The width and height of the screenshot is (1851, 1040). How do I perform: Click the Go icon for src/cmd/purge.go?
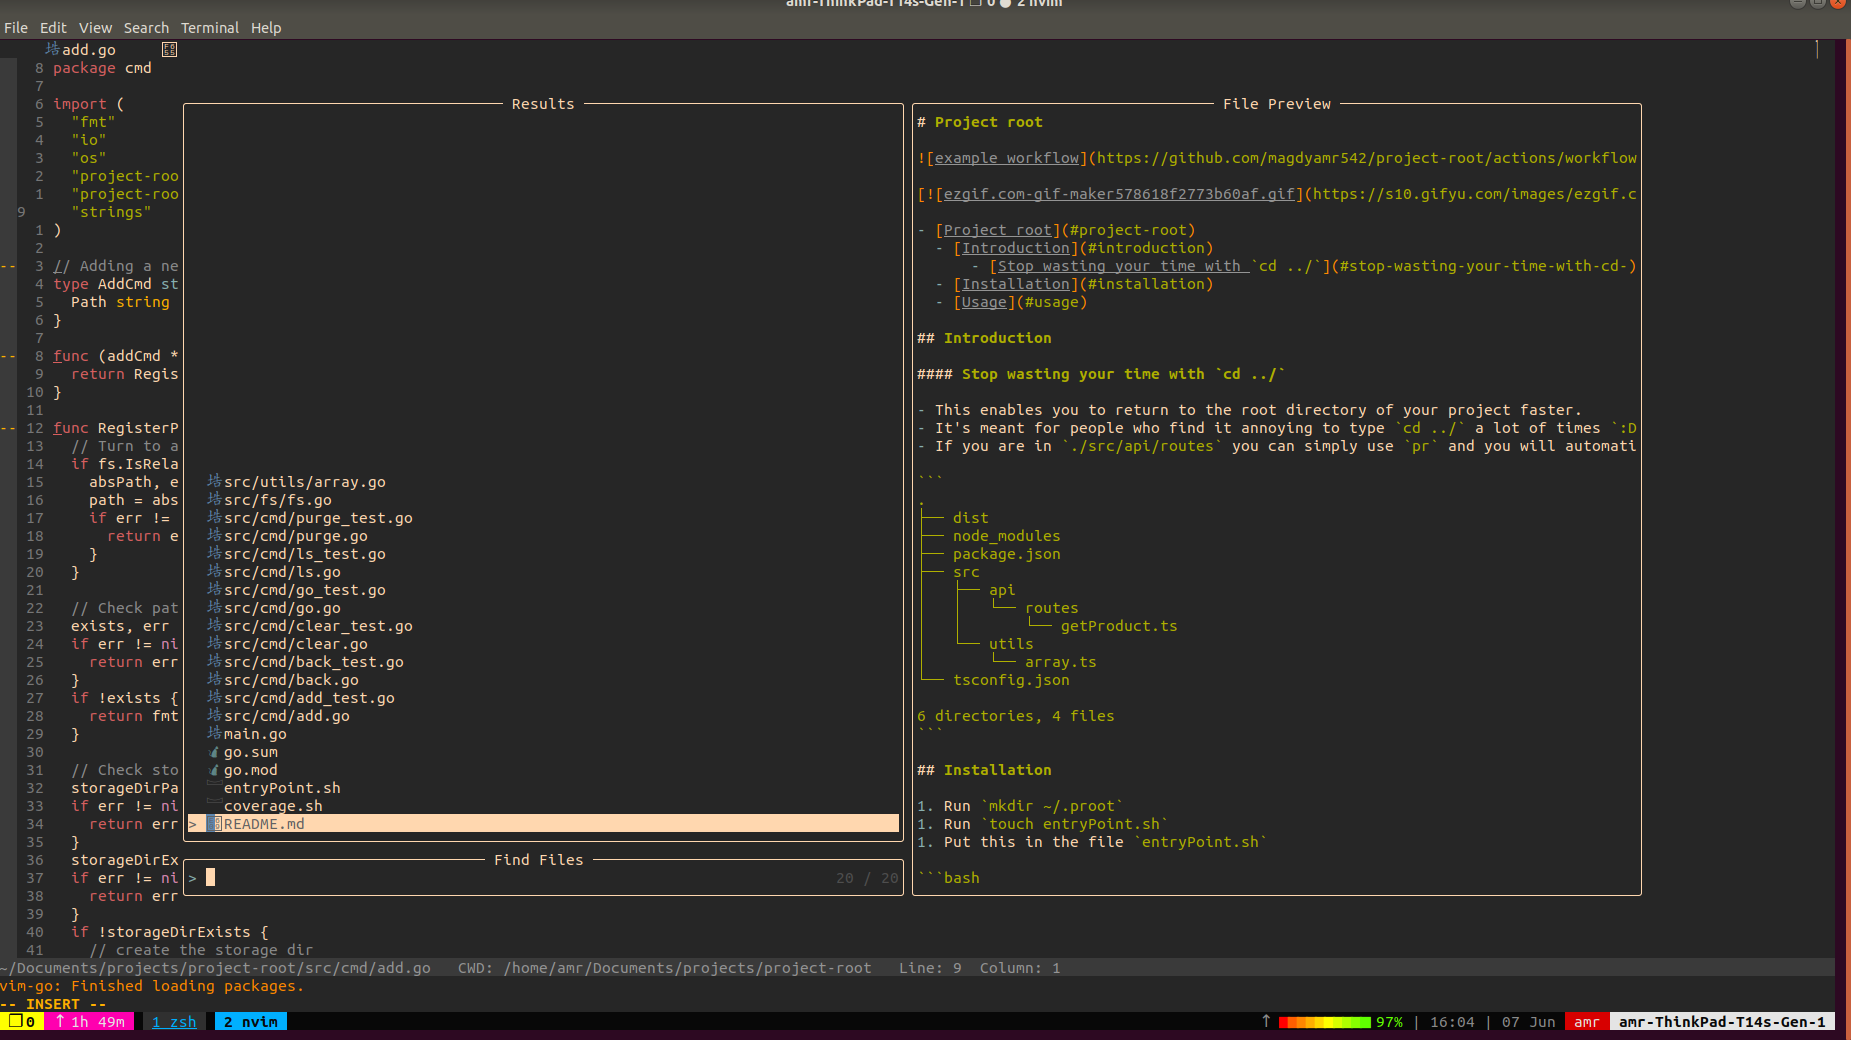tap(214, 535)
